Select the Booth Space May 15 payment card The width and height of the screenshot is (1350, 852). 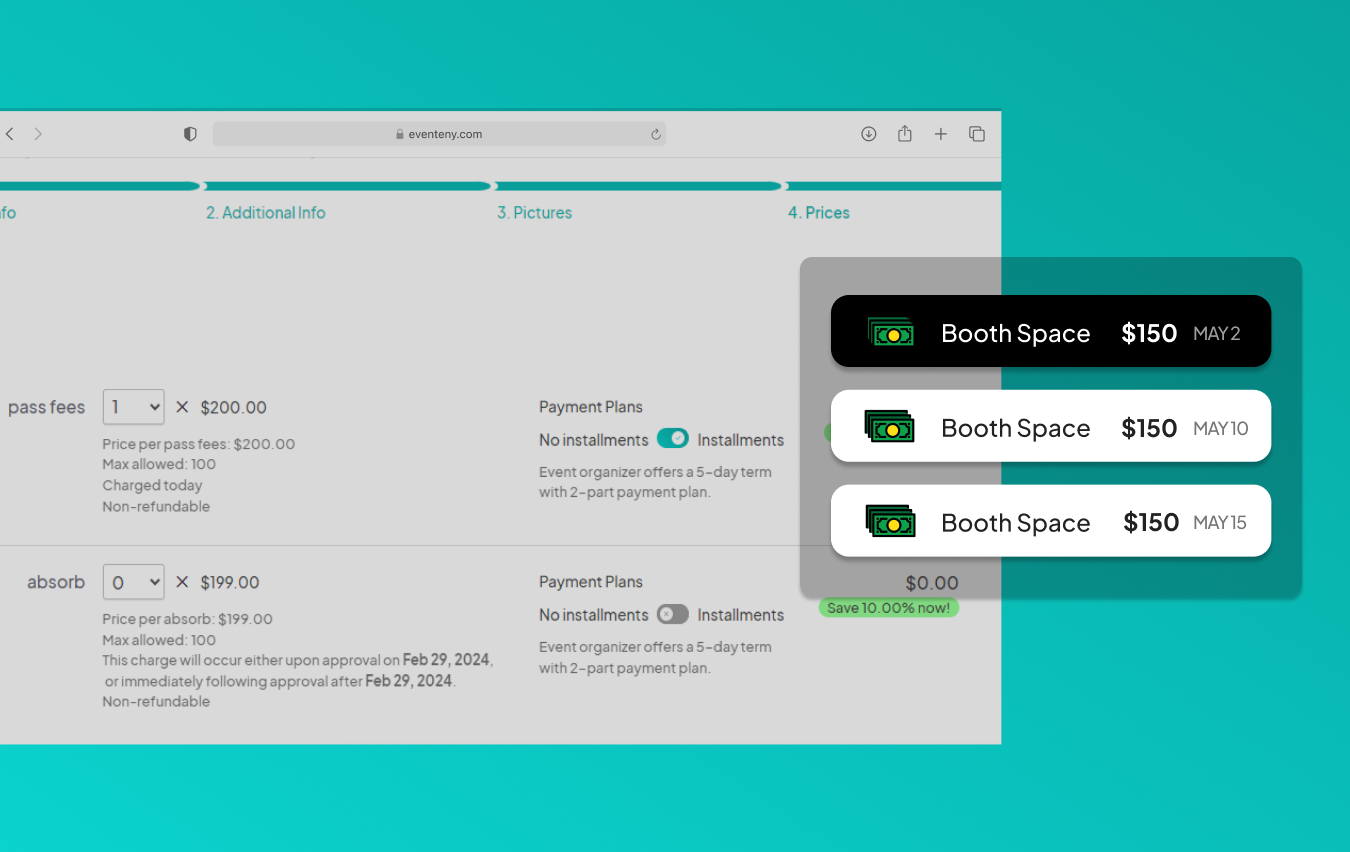tap(1050, 521)
